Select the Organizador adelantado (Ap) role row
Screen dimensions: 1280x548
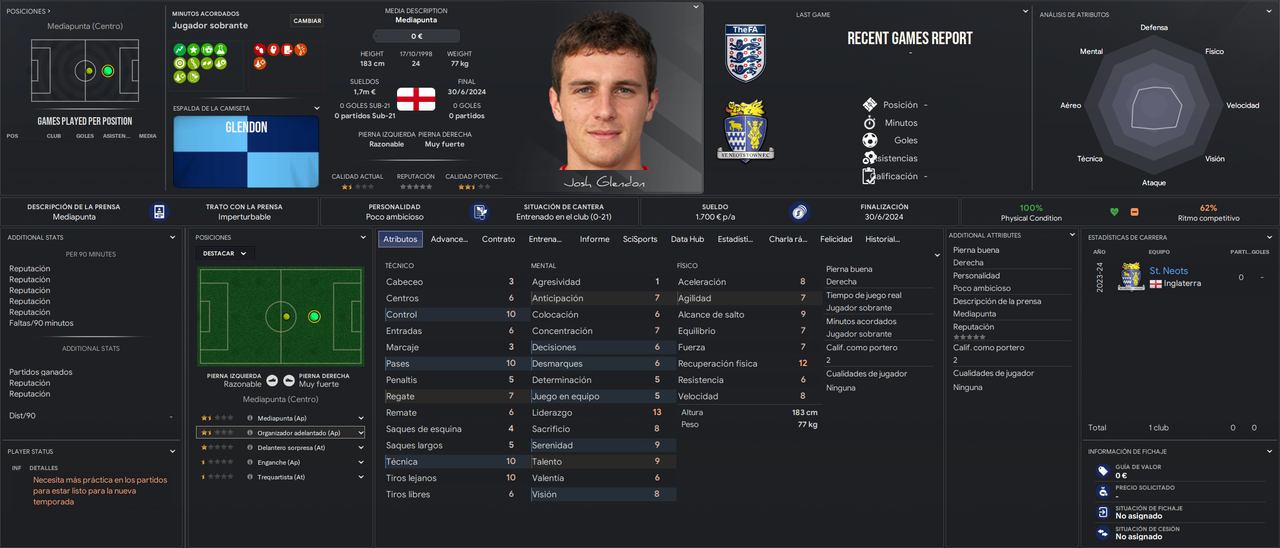281,433
